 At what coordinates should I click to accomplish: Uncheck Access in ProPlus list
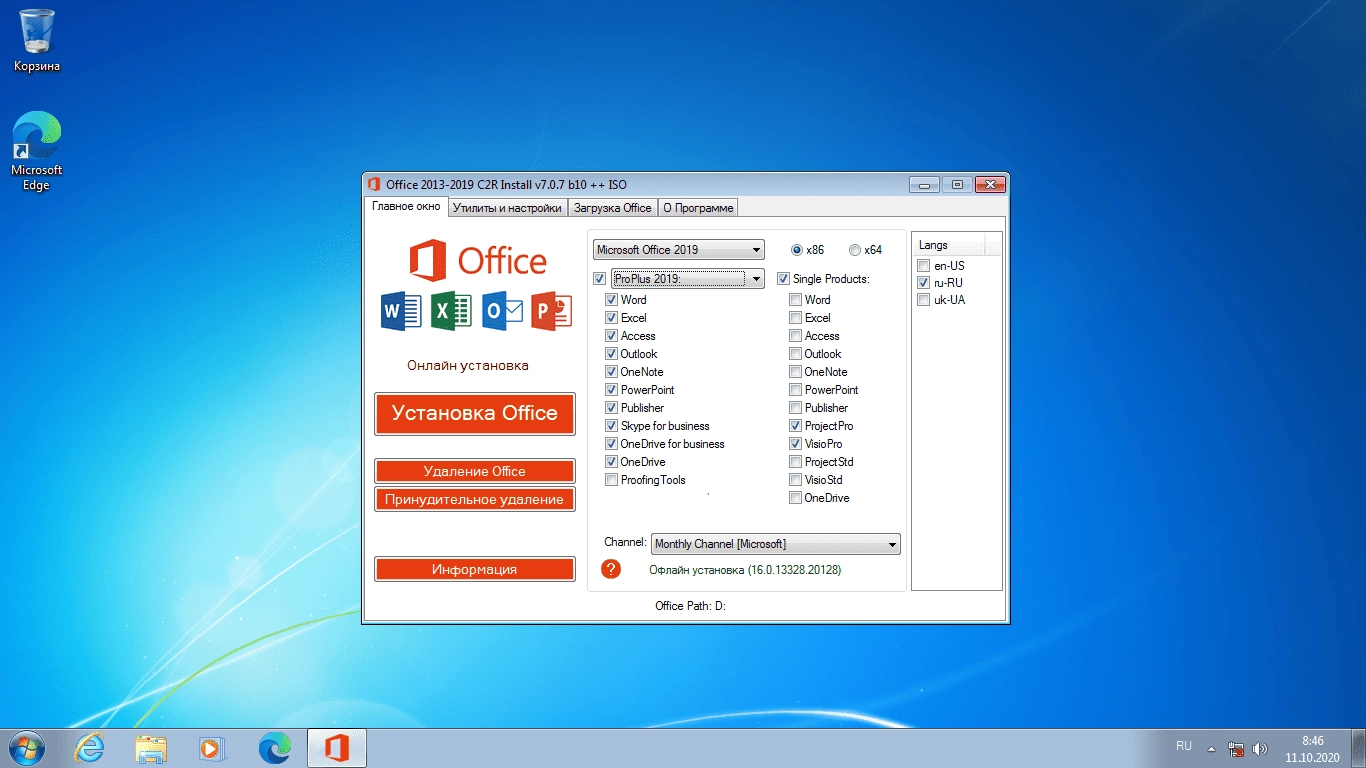(x=611, y=336)
